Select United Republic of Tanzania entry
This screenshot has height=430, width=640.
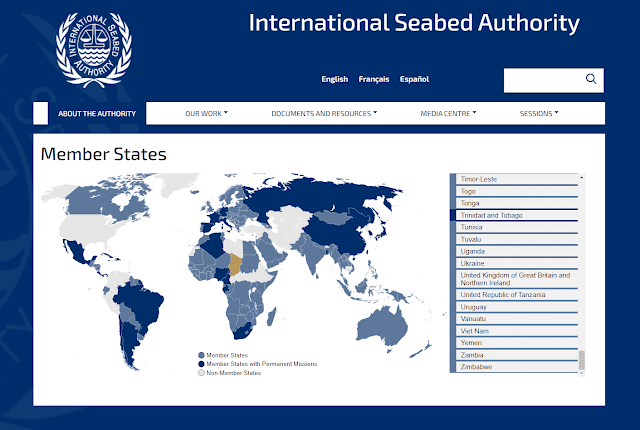517,295
